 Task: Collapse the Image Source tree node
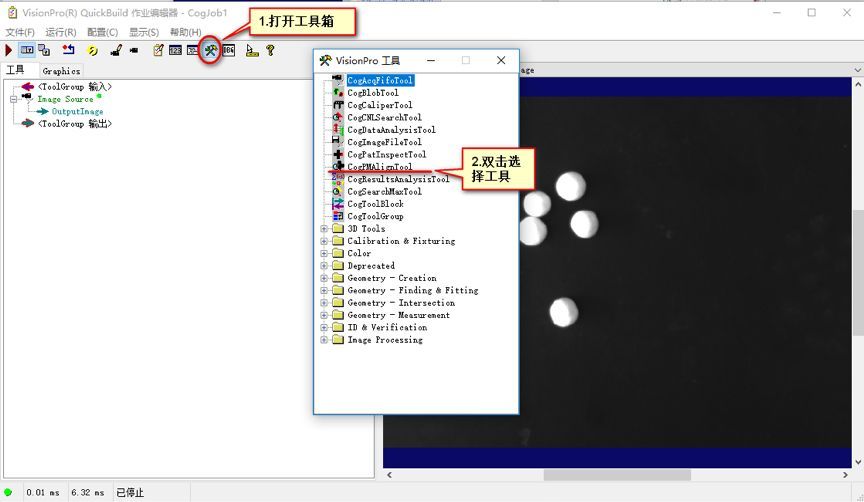point(13,99)
